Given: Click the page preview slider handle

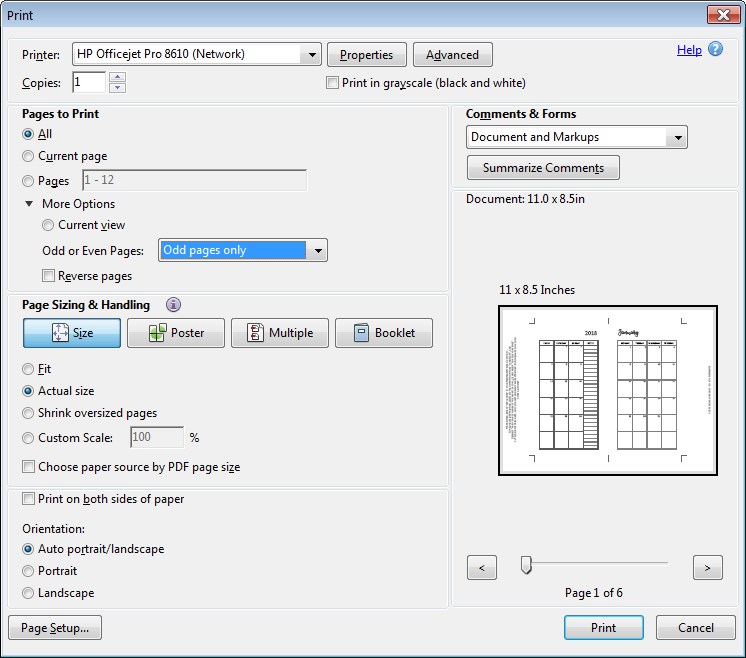Looking at the screenshot, I should tap(526, 566).
